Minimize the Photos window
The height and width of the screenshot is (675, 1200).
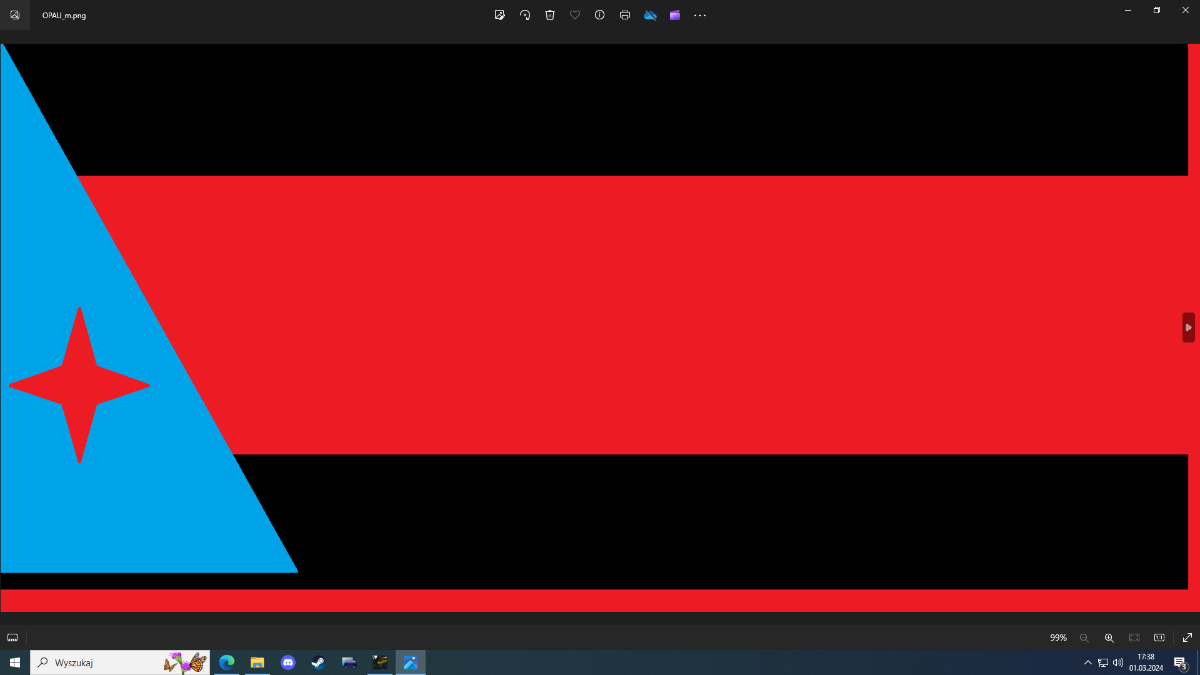[1128, 10]
